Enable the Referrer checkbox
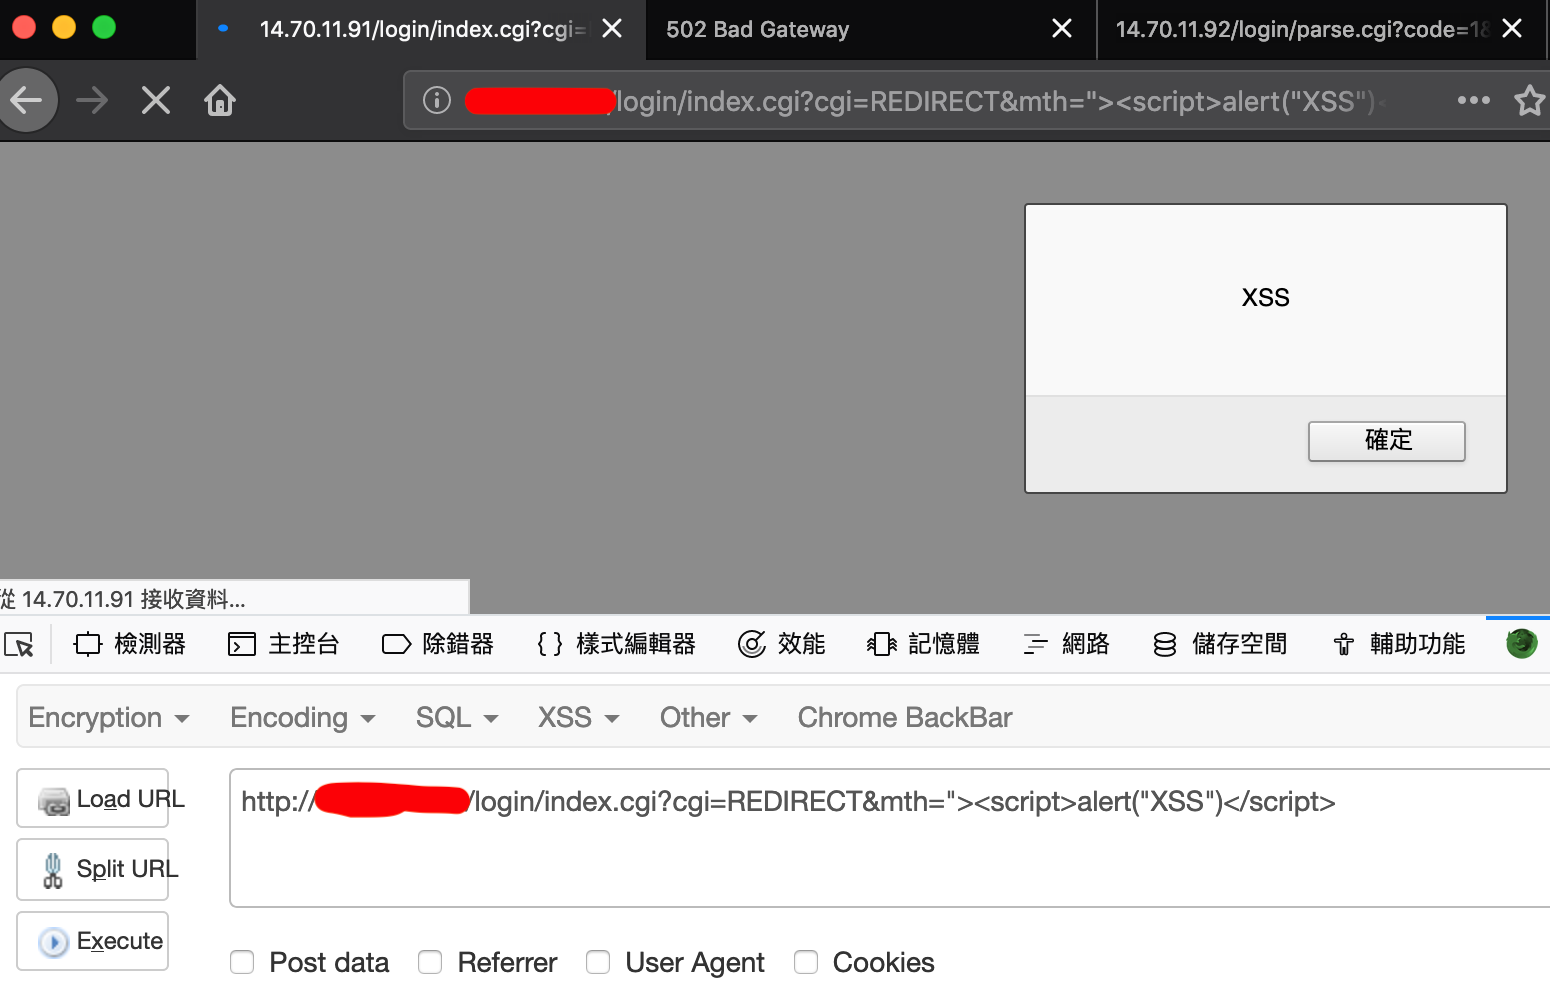 430,962
